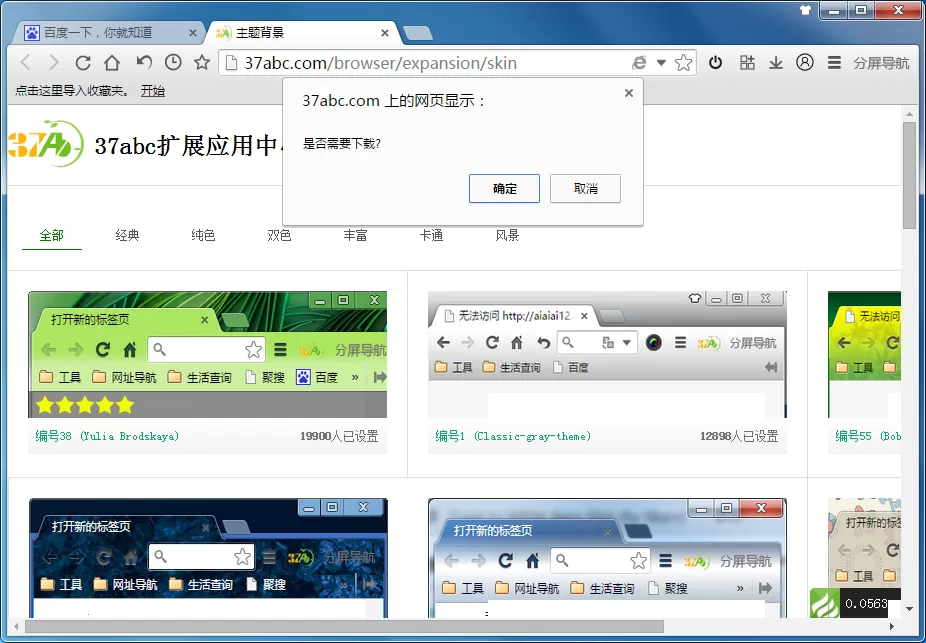
Task: Click 分屏导航 in the toolbar
Action: coord(881,63)
